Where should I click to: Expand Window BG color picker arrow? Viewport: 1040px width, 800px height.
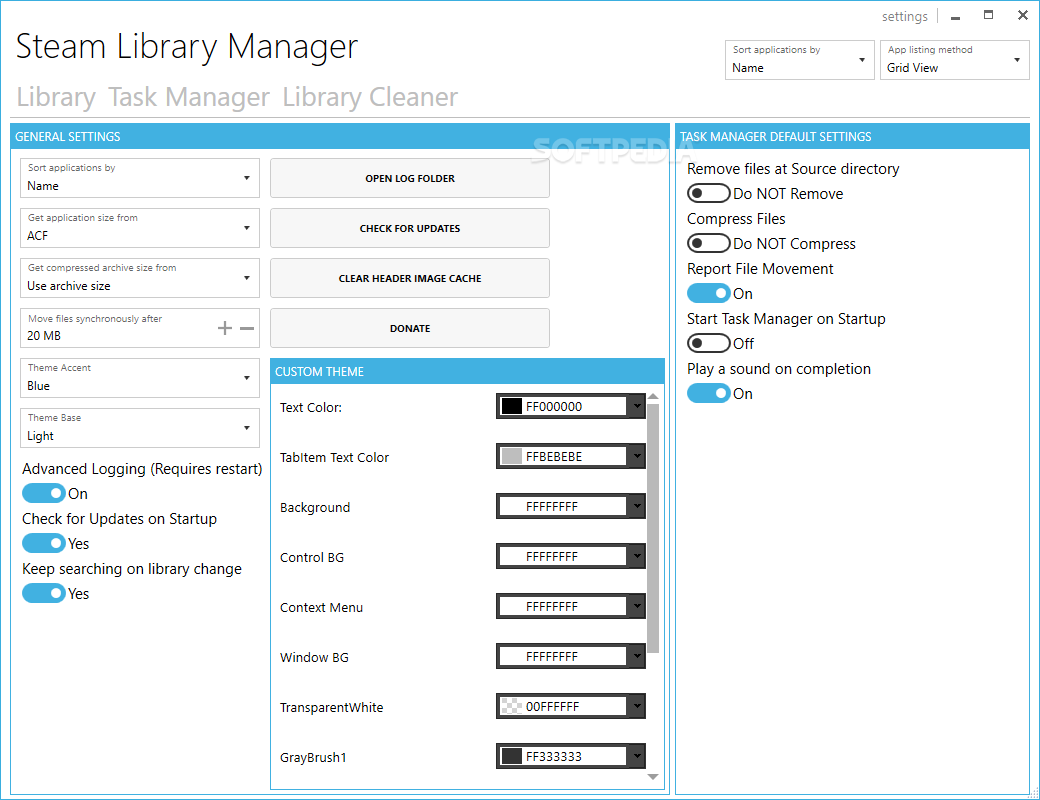pos(637,656)
